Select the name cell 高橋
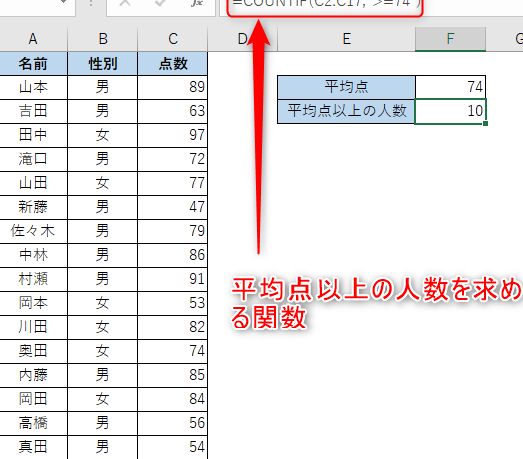 coord(33,424)
